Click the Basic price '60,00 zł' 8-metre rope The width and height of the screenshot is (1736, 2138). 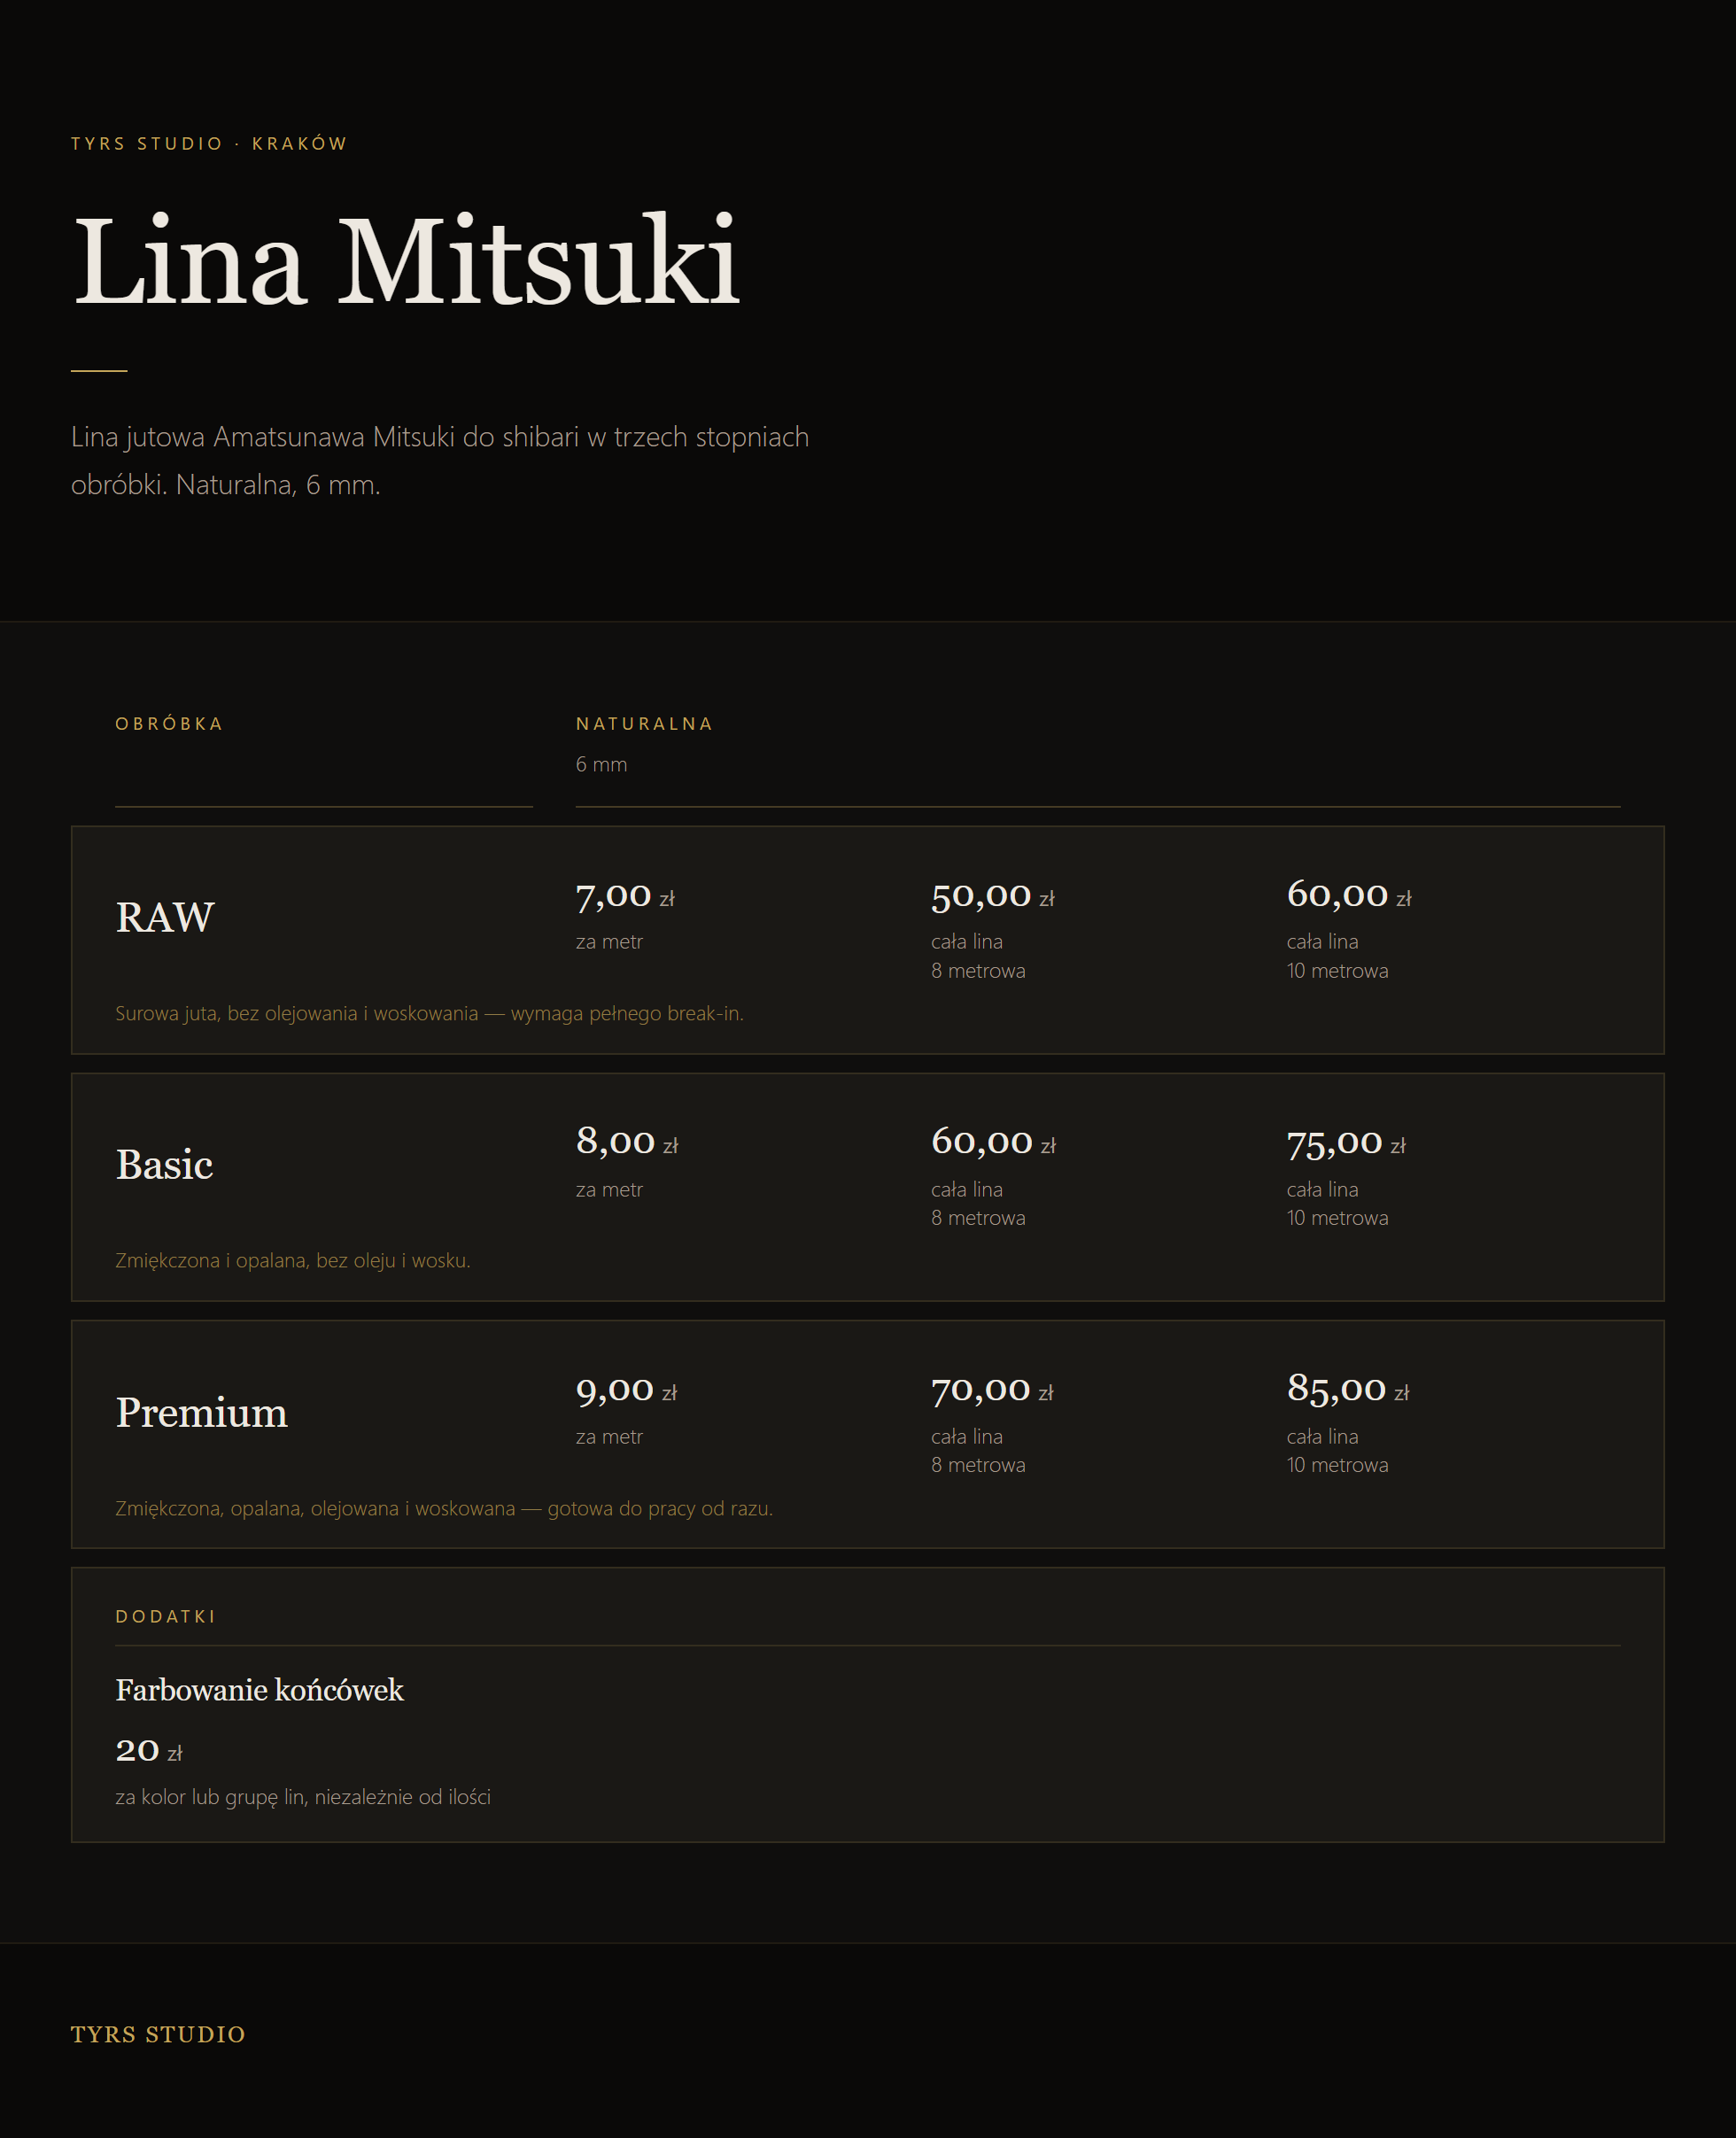[x=994, y=1142]
